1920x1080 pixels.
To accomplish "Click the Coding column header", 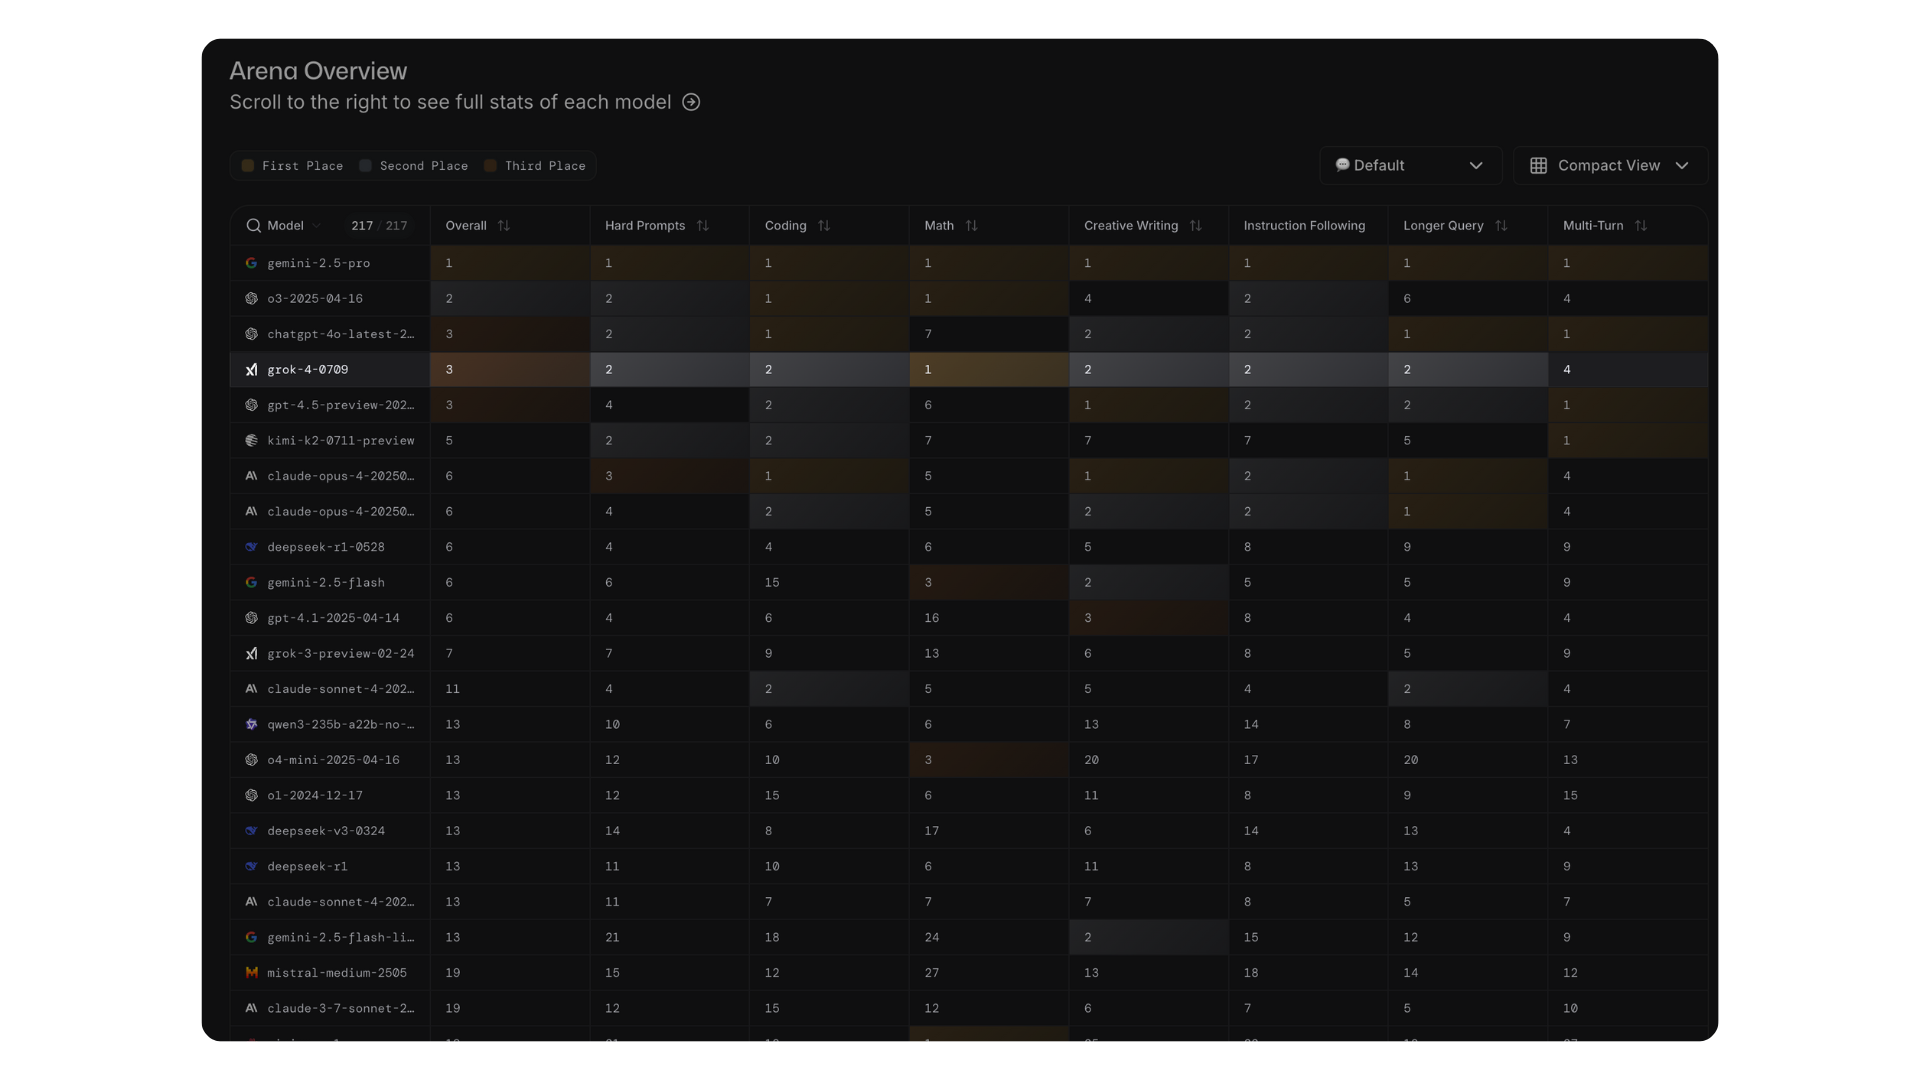I will (x=786, y=226).
